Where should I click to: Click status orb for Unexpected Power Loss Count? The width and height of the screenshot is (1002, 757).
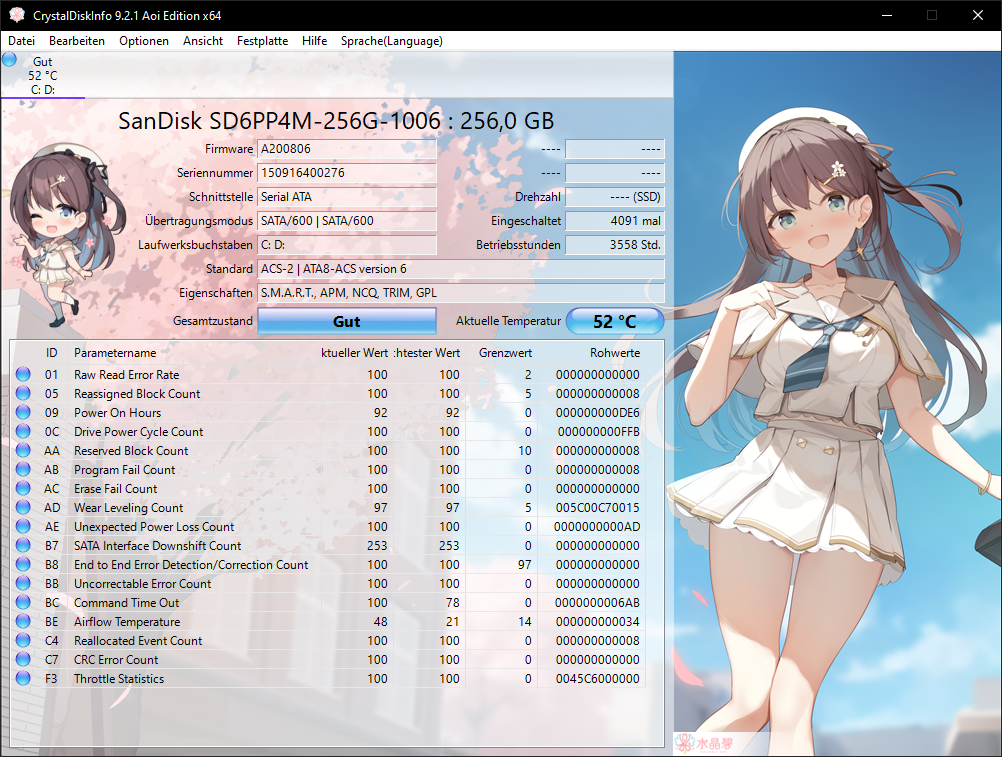coord(23,526)
